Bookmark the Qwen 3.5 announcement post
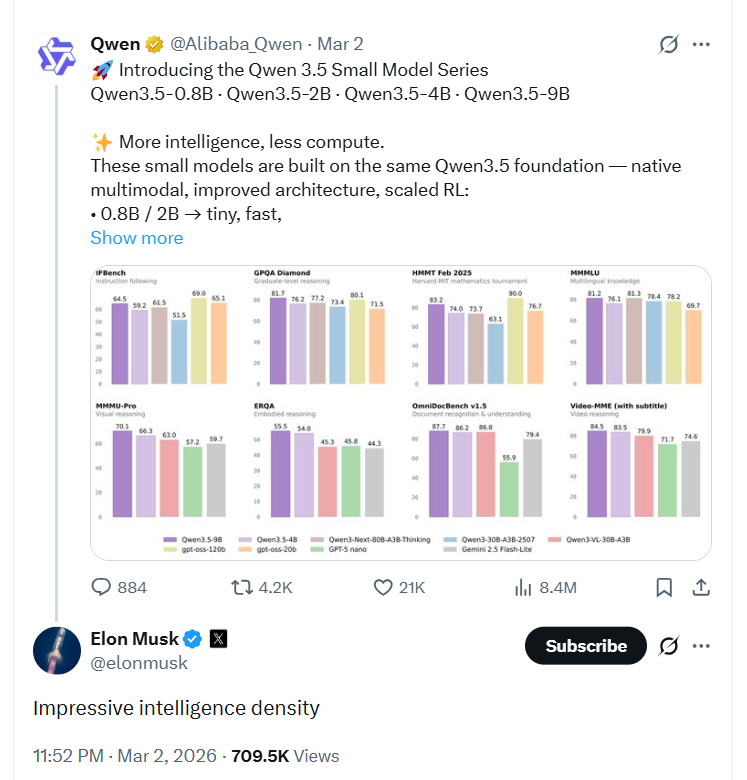This screenshot has width=747, height=780. pyautogui.click(x=664, y=587)
